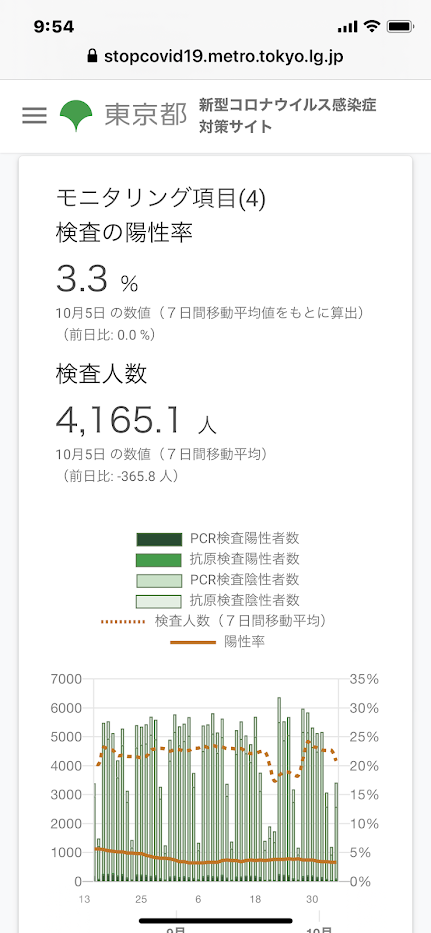Screen dimensions: 431x933
Task: Click the dark green PCR positive swatch
Action: pyautogui.click(x=158, y=540)
